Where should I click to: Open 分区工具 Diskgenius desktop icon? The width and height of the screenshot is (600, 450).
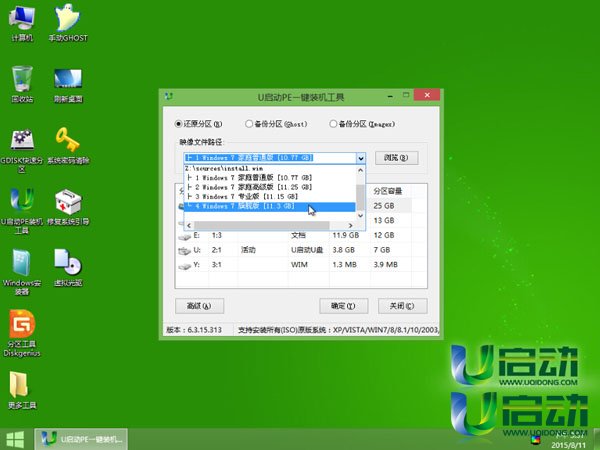click(22, 333)
